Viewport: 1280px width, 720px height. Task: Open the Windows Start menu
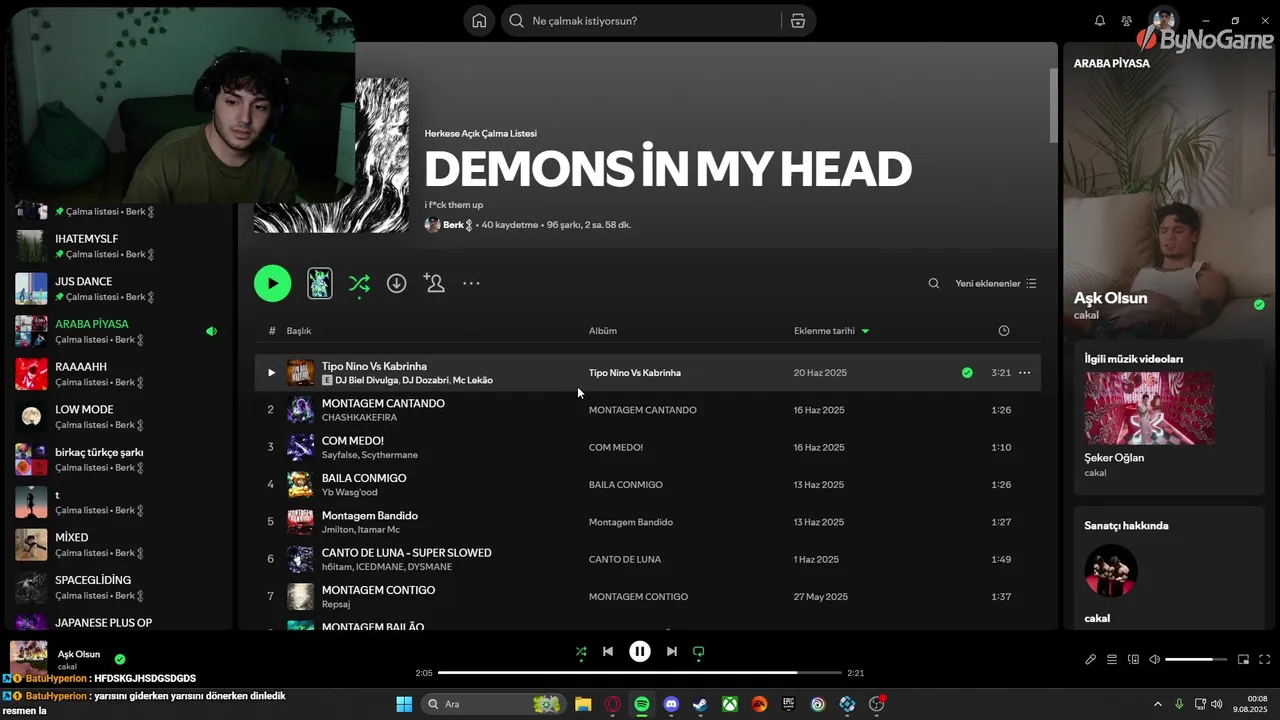tap(404, 704)
